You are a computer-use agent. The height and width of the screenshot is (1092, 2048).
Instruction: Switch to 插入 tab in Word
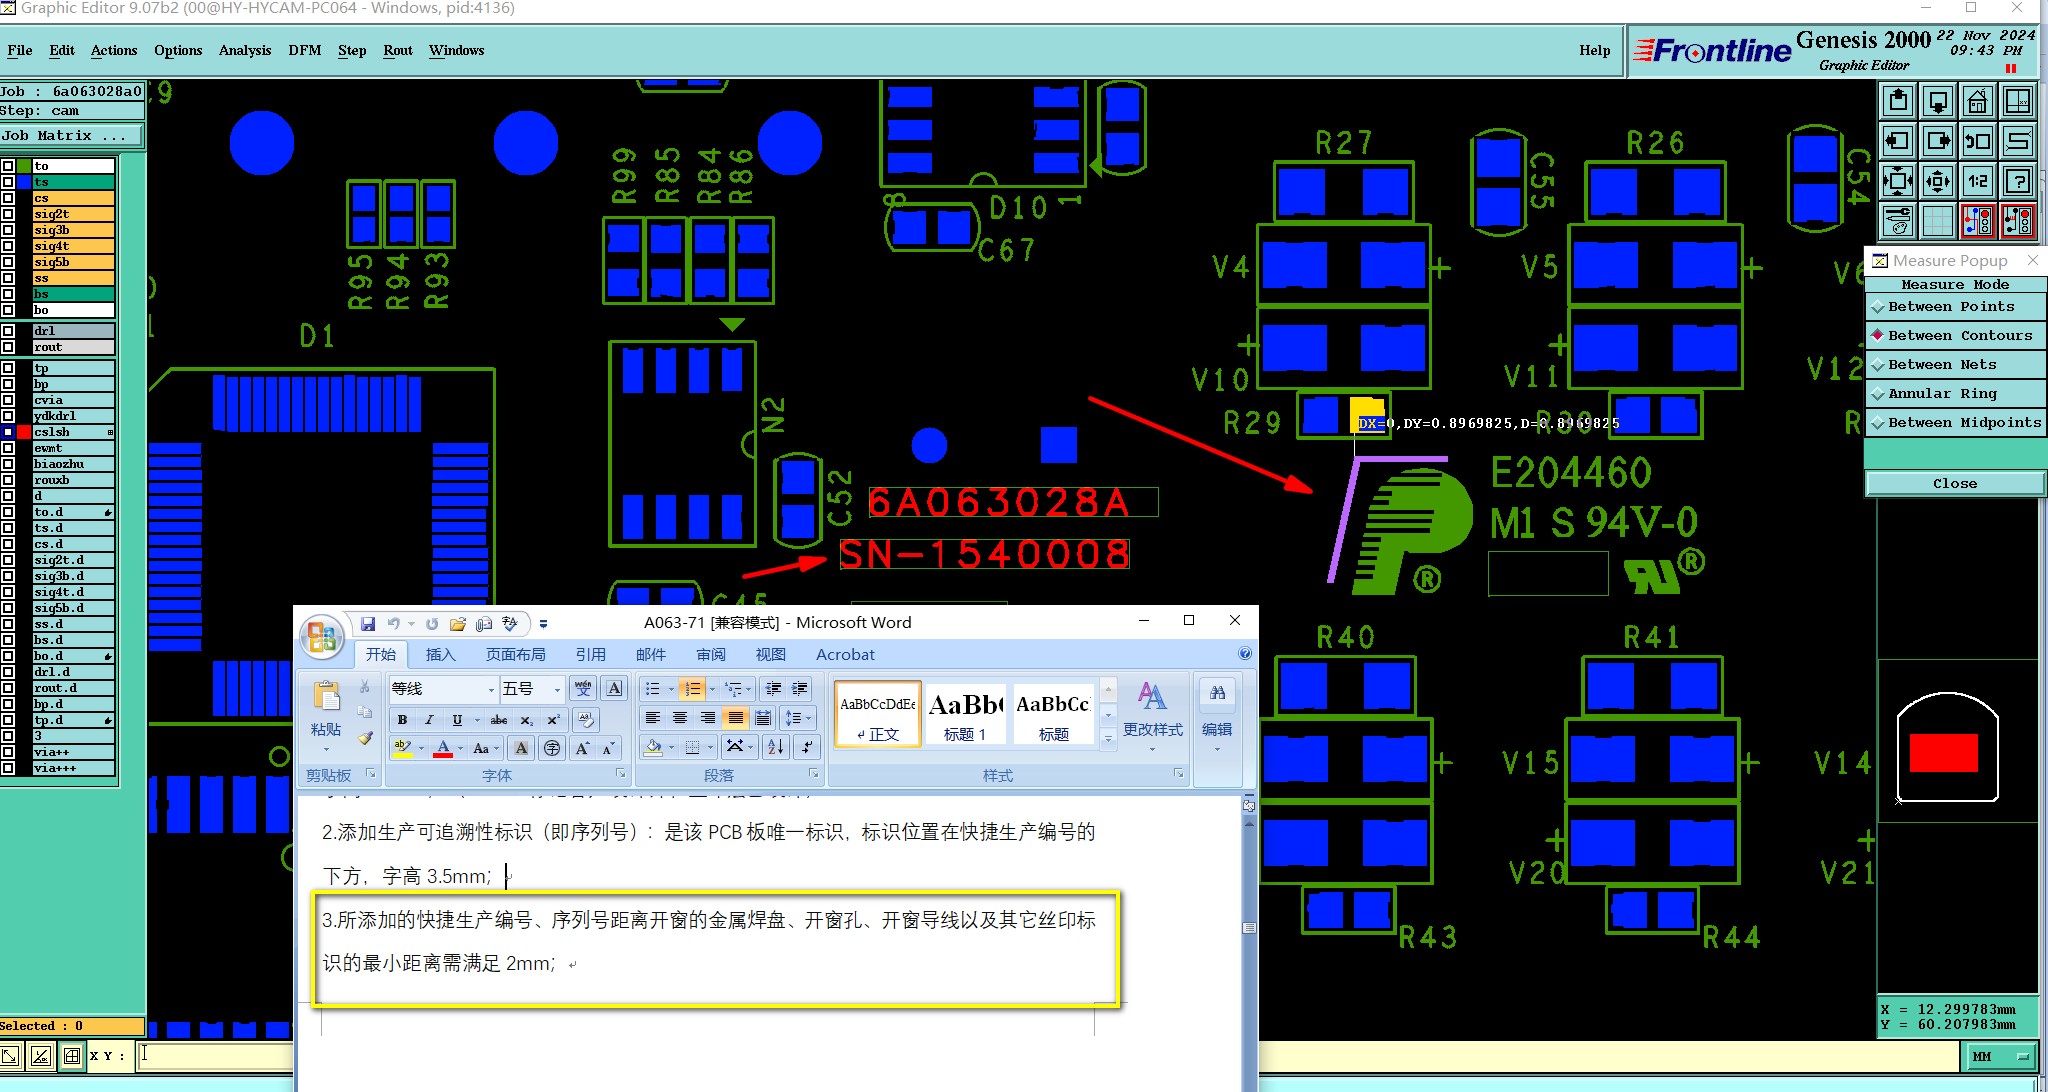[440, 654]
